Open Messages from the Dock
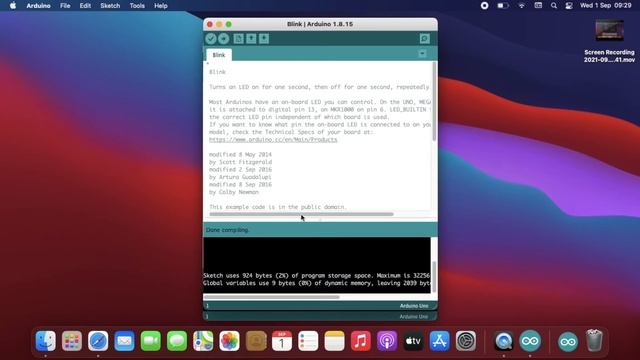The width and height of the screenshot is (640, 360). click(177, 340)
